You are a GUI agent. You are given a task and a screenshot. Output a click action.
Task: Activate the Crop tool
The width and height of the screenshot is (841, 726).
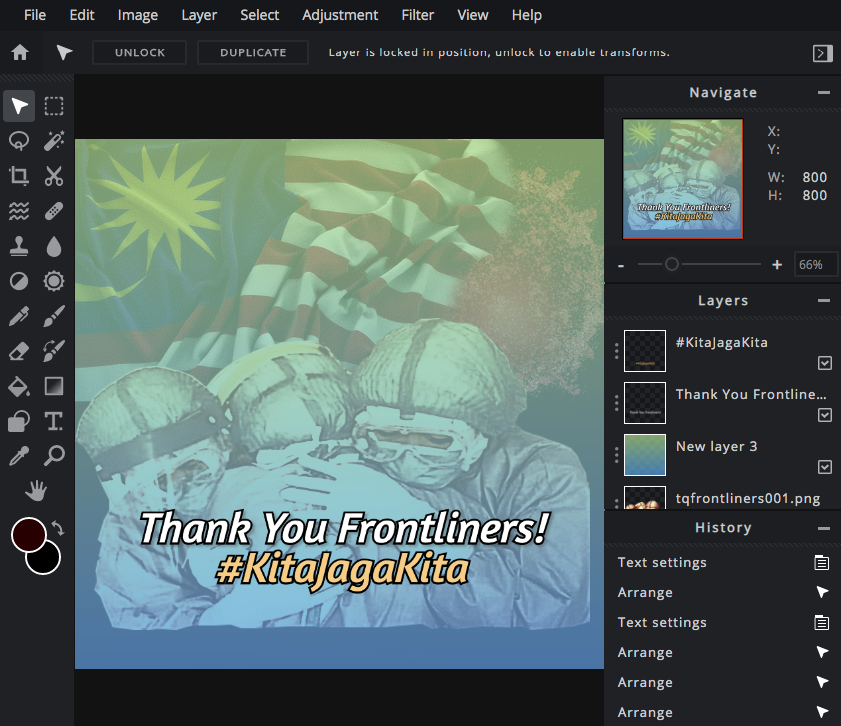[x=19, y=176]
